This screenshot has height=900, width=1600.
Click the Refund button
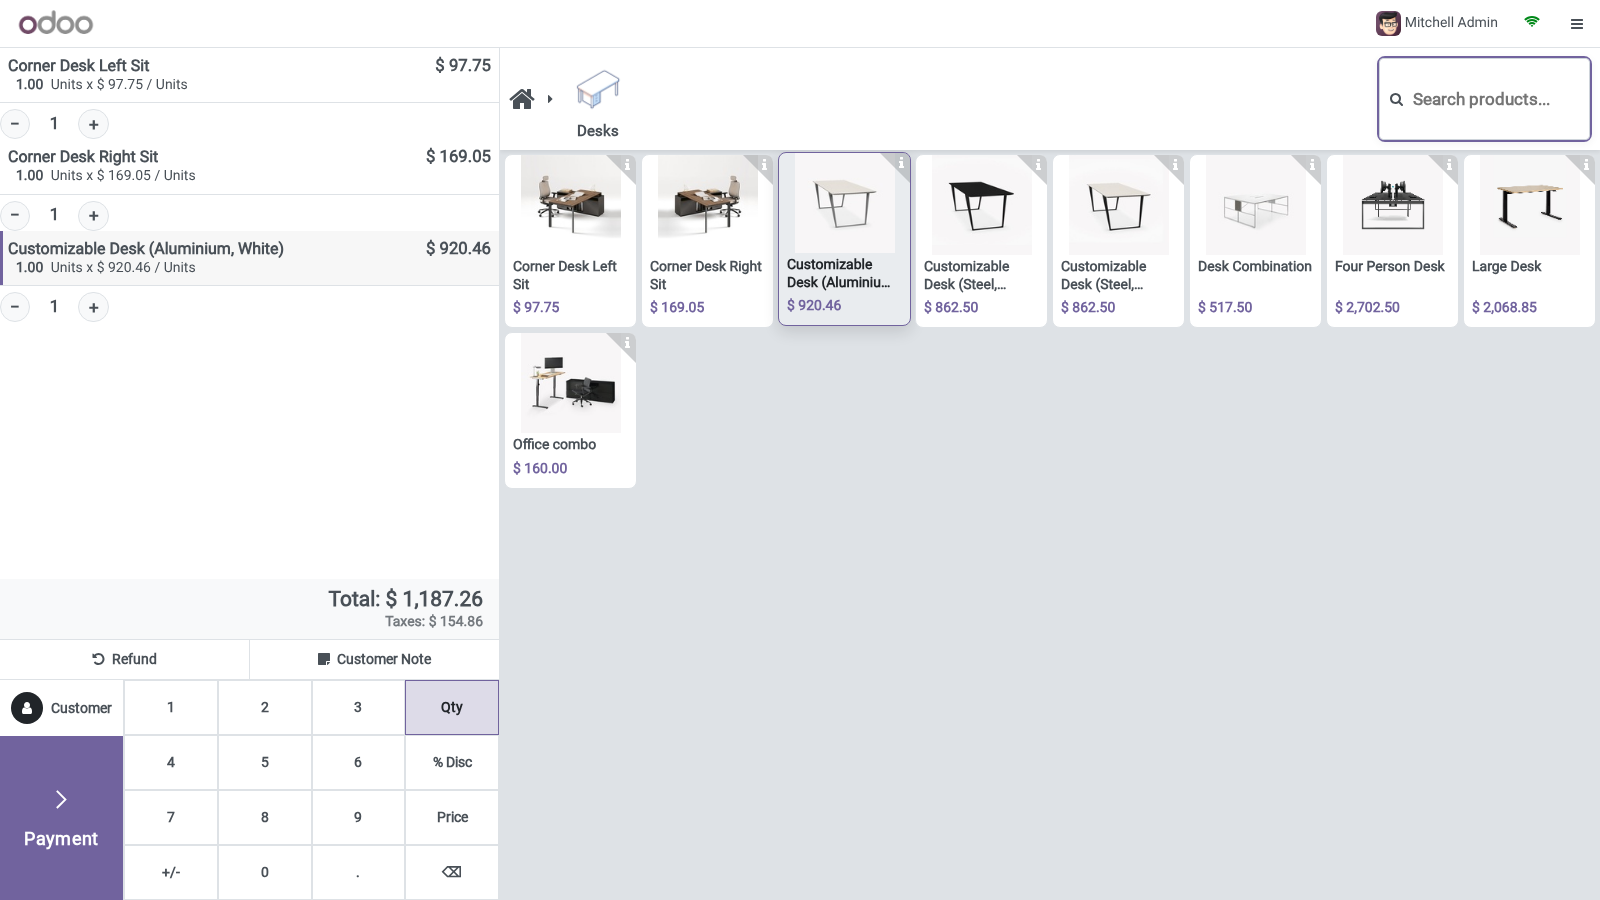click(x=124, y=659)
